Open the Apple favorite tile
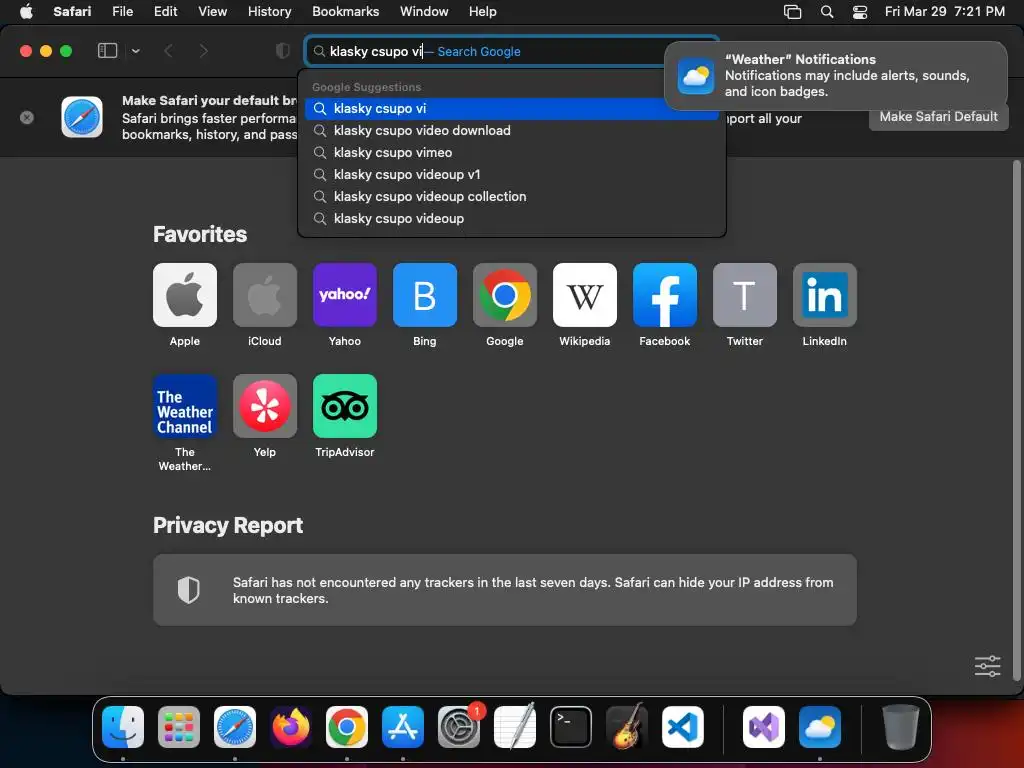 185,295
